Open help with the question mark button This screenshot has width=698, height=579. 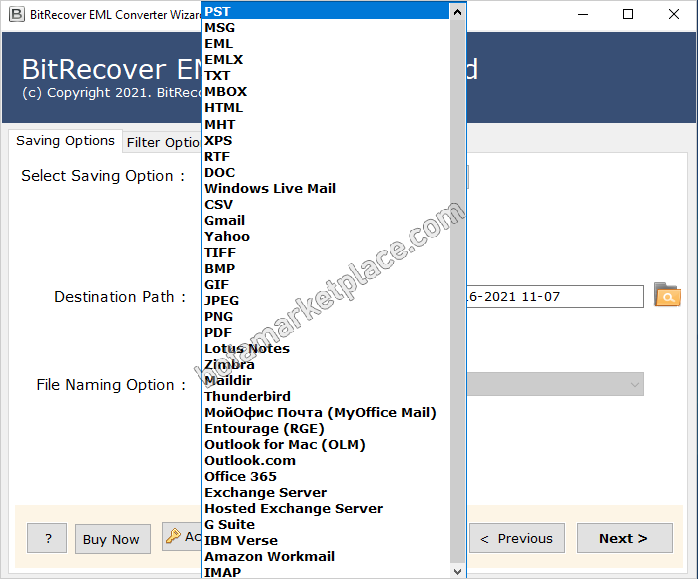[47, 538]
